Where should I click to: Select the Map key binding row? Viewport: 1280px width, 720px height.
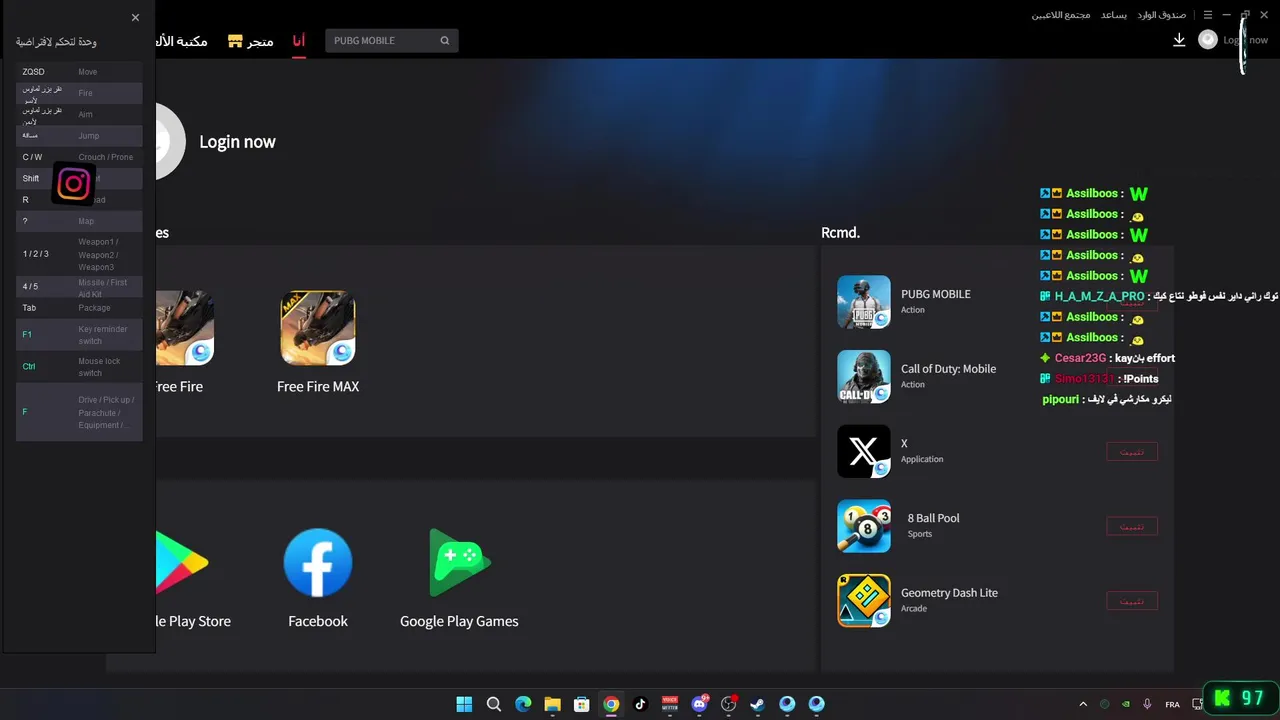(79, 221)
